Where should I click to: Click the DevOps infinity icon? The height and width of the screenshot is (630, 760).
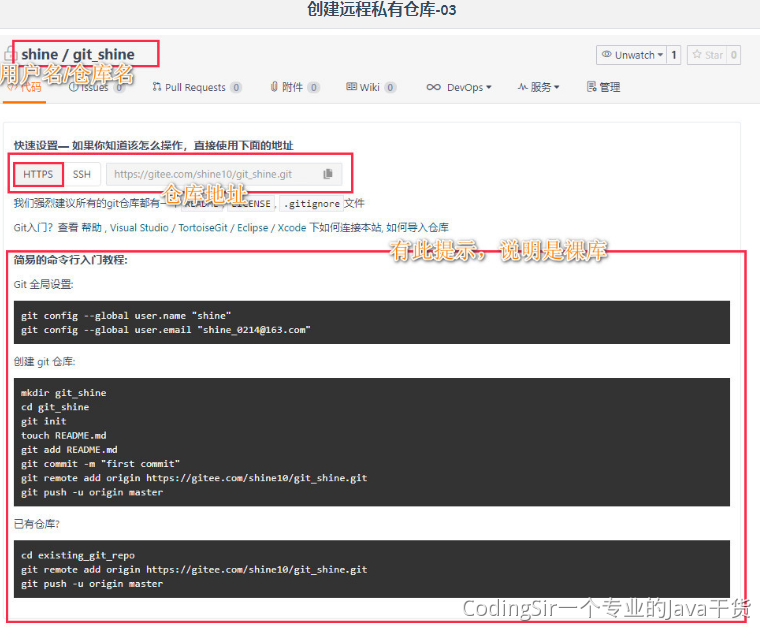pyautogui.click(x=433, y=87)
